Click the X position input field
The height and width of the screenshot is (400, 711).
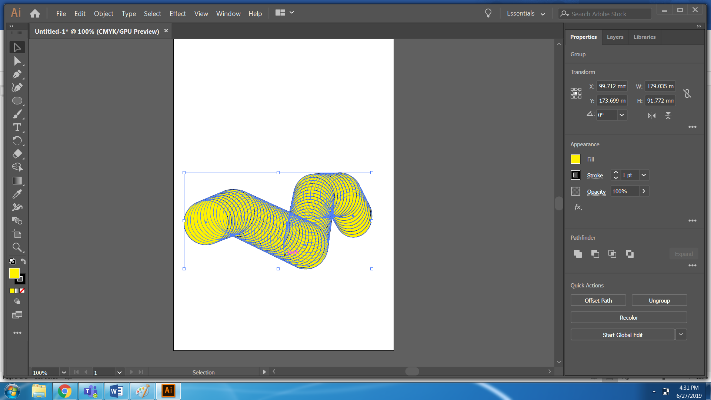[x=612, y=86]
